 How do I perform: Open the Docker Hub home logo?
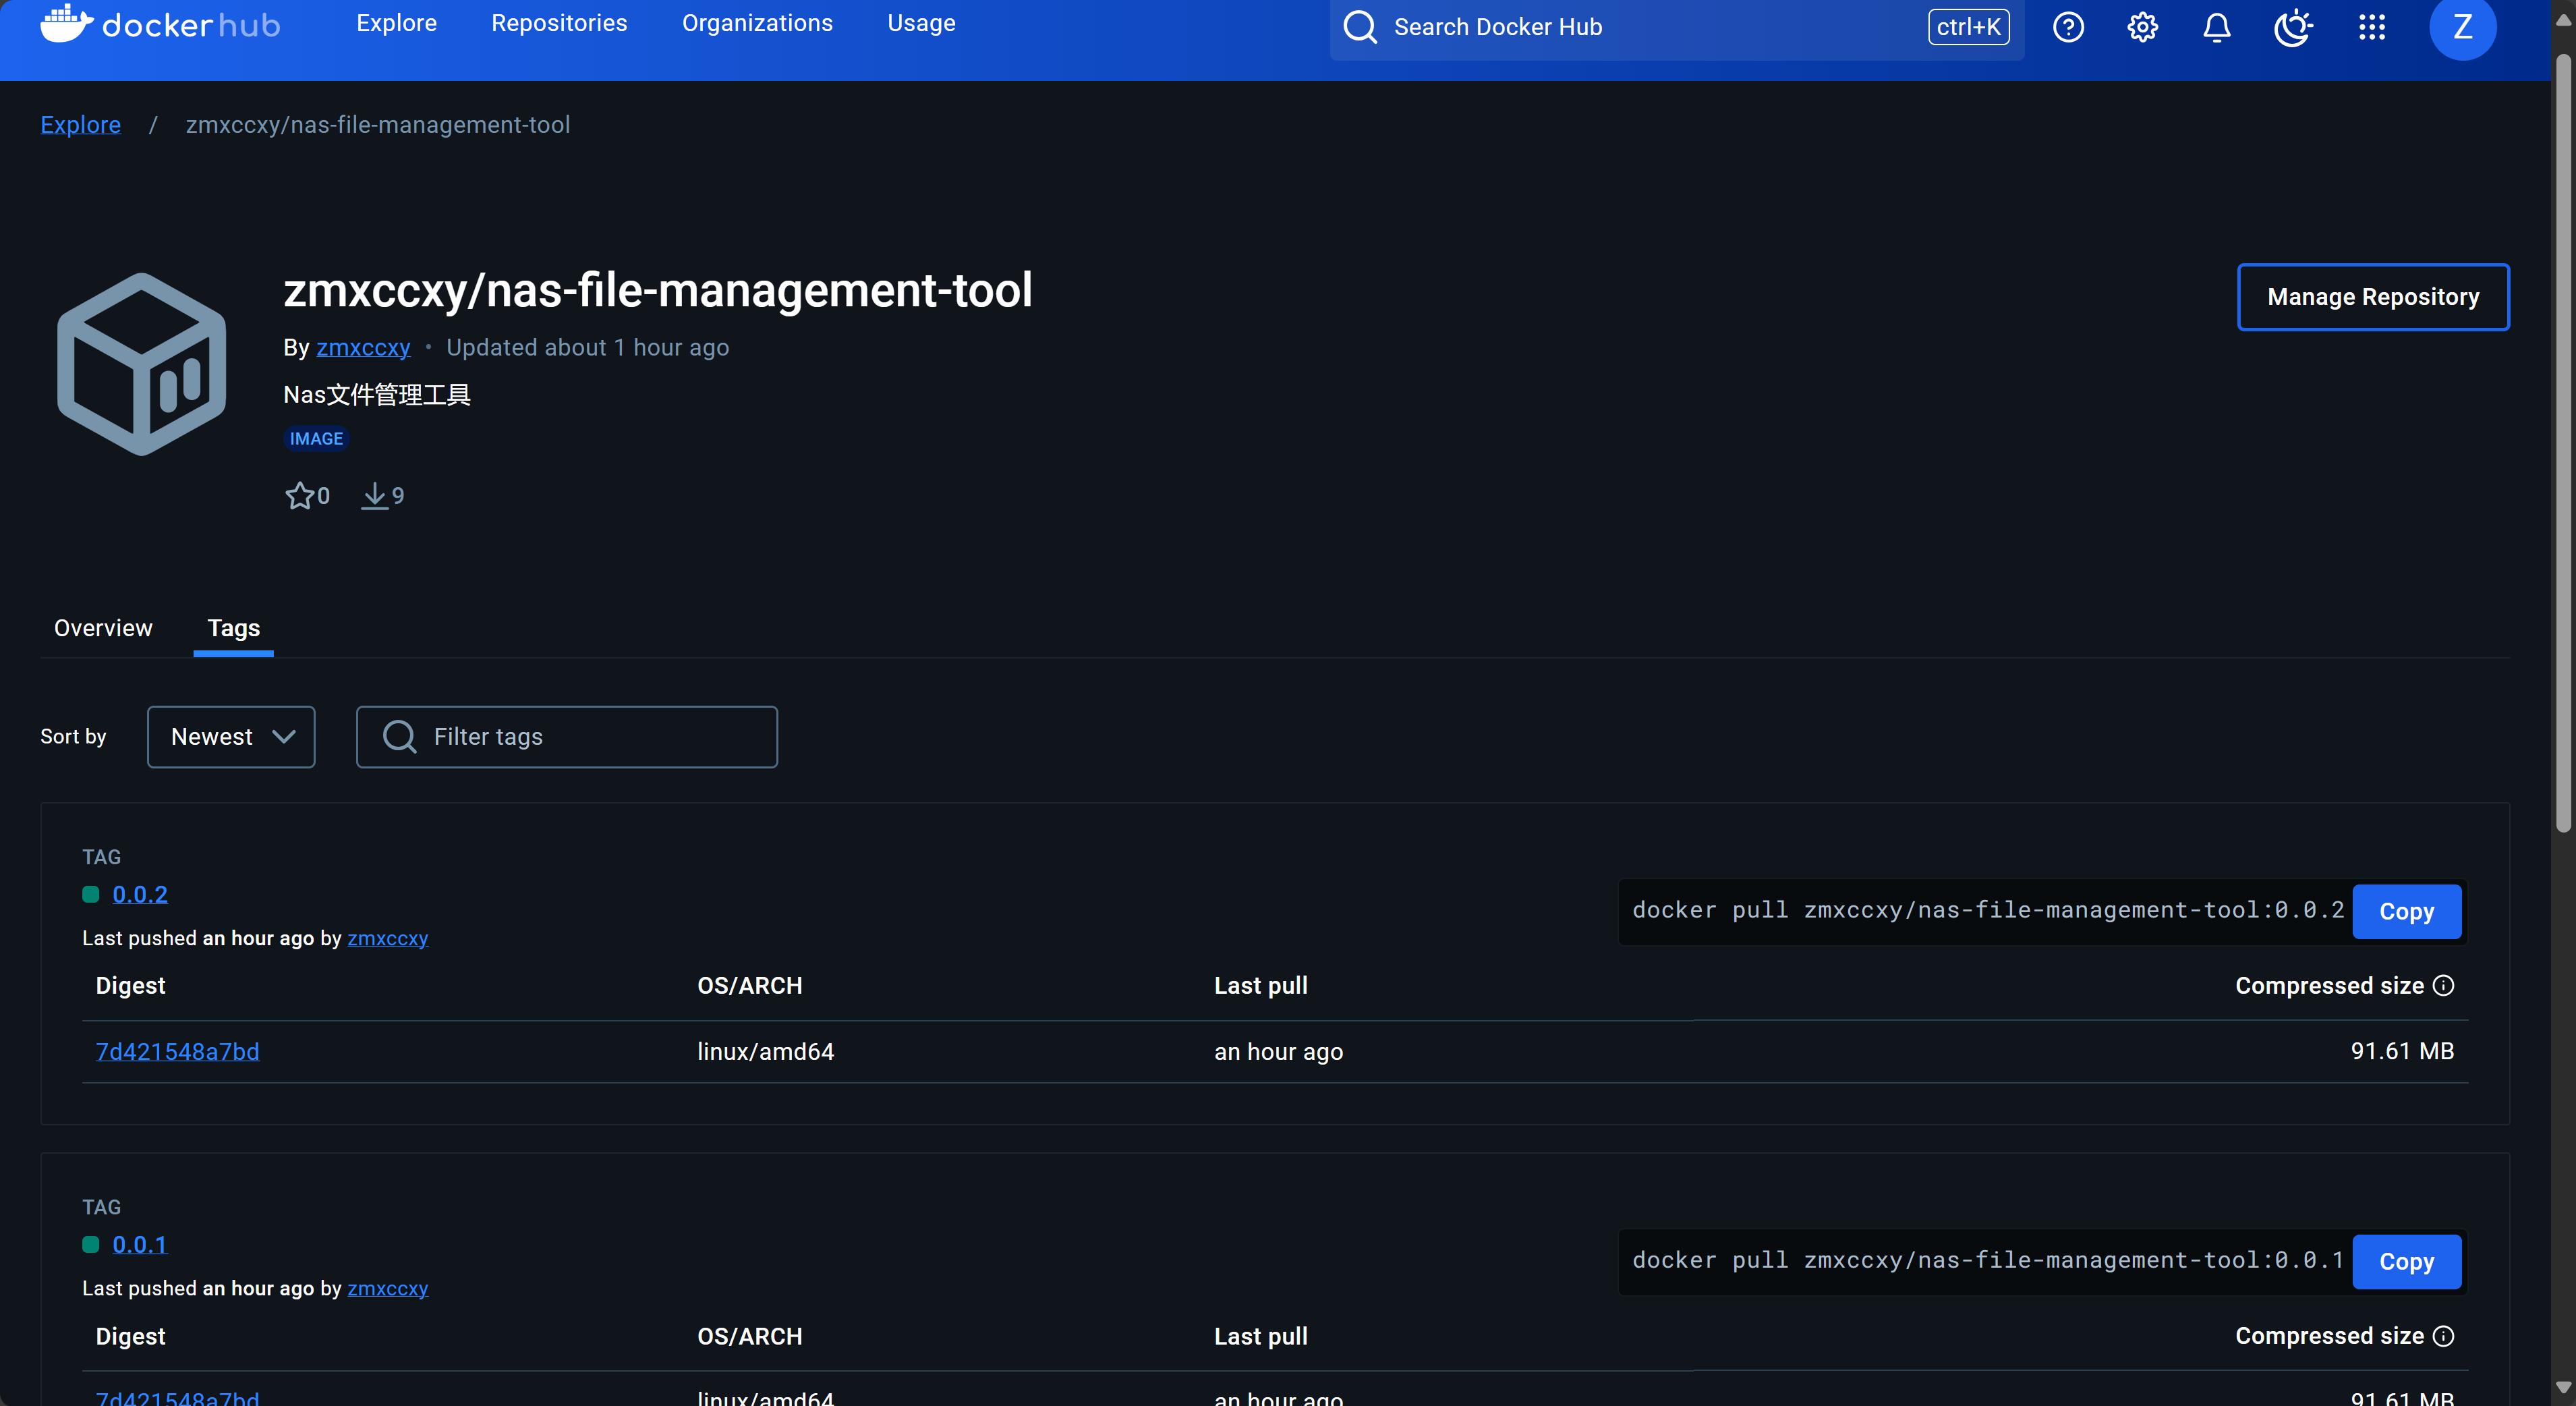160,24
